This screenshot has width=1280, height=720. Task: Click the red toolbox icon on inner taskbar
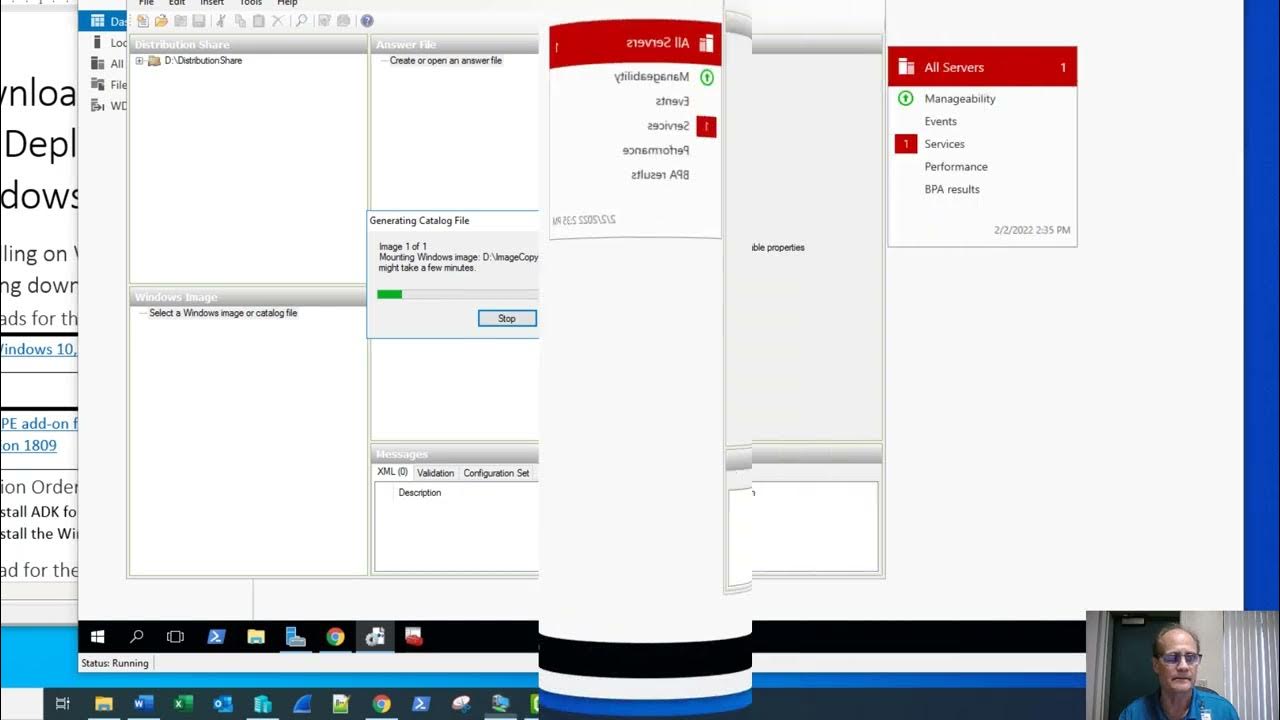[414, 637]
